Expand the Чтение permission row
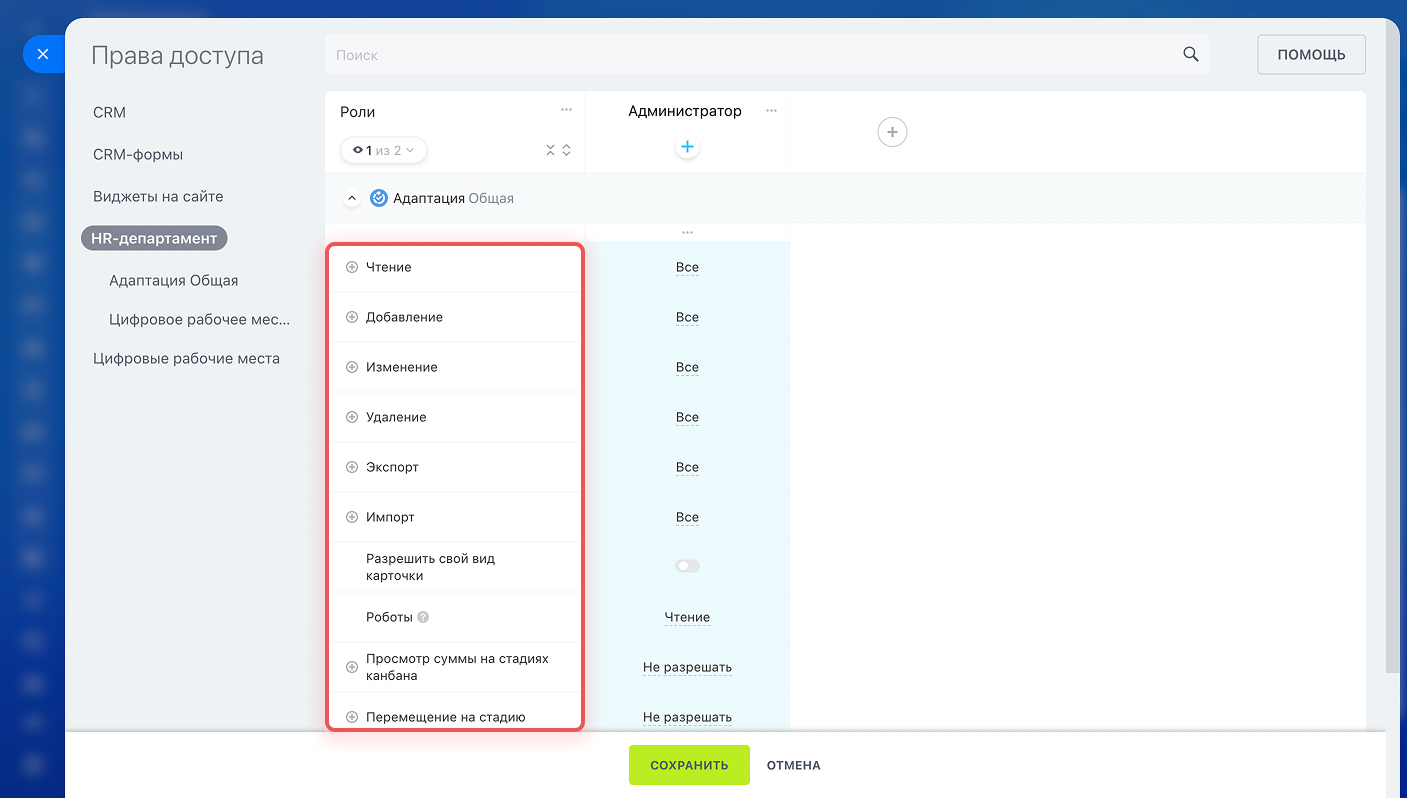The width and height of the screenshot is (1407, 798). [x=352, y=267]
